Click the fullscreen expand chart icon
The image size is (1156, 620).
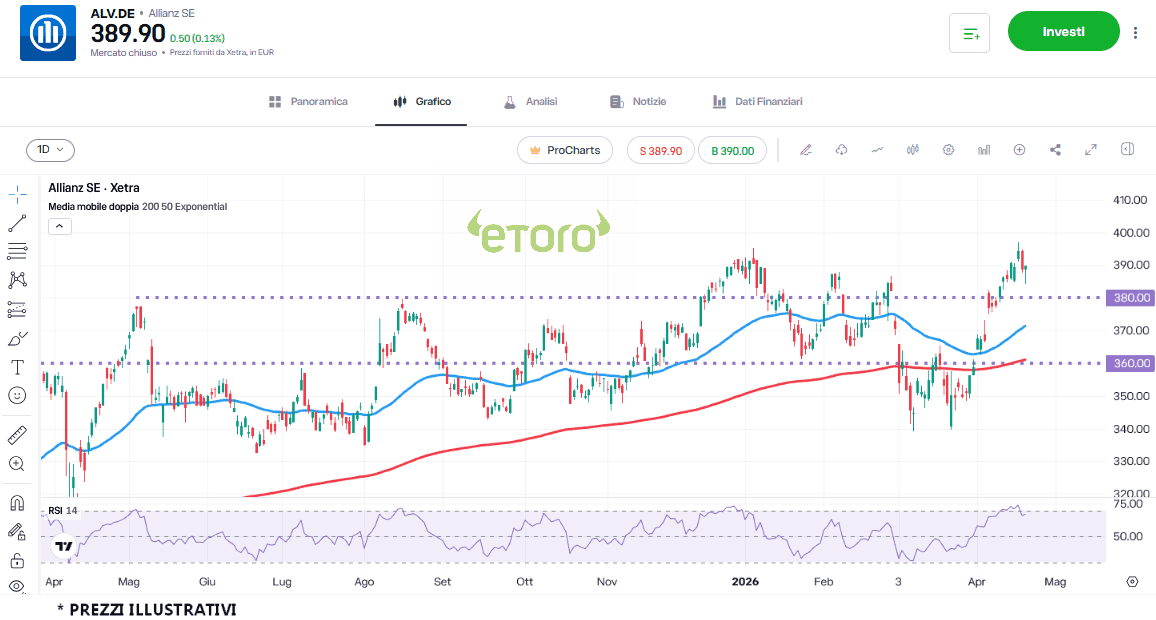1091,150
